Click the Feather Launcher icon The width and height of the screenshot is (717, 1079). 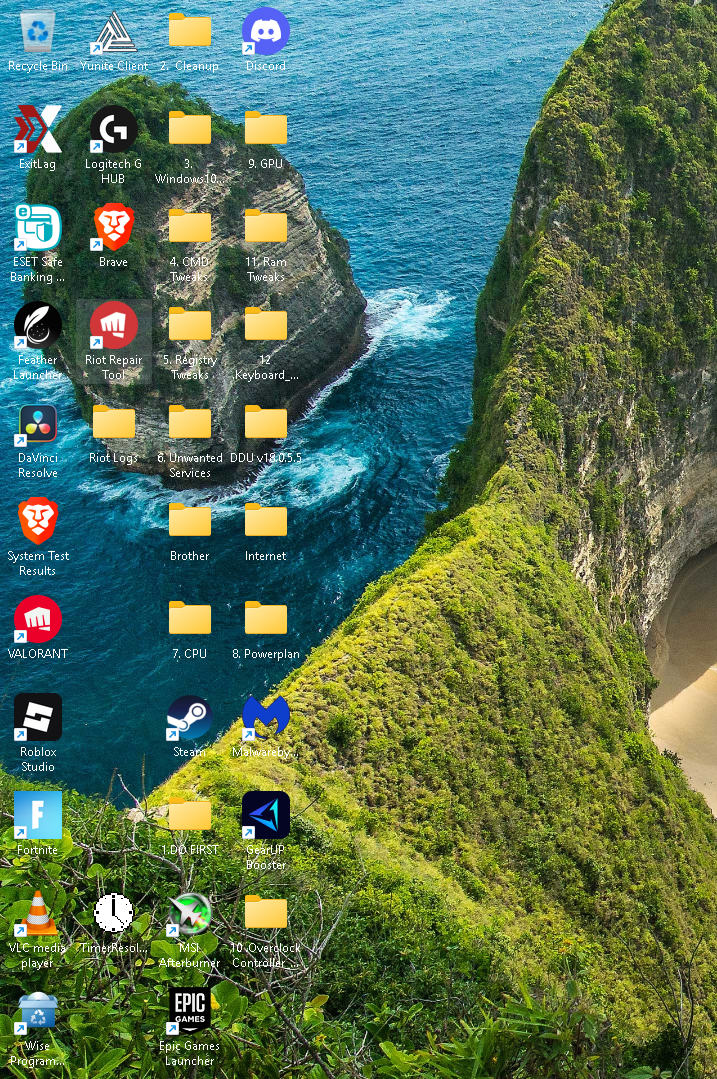tap(38, 325)
